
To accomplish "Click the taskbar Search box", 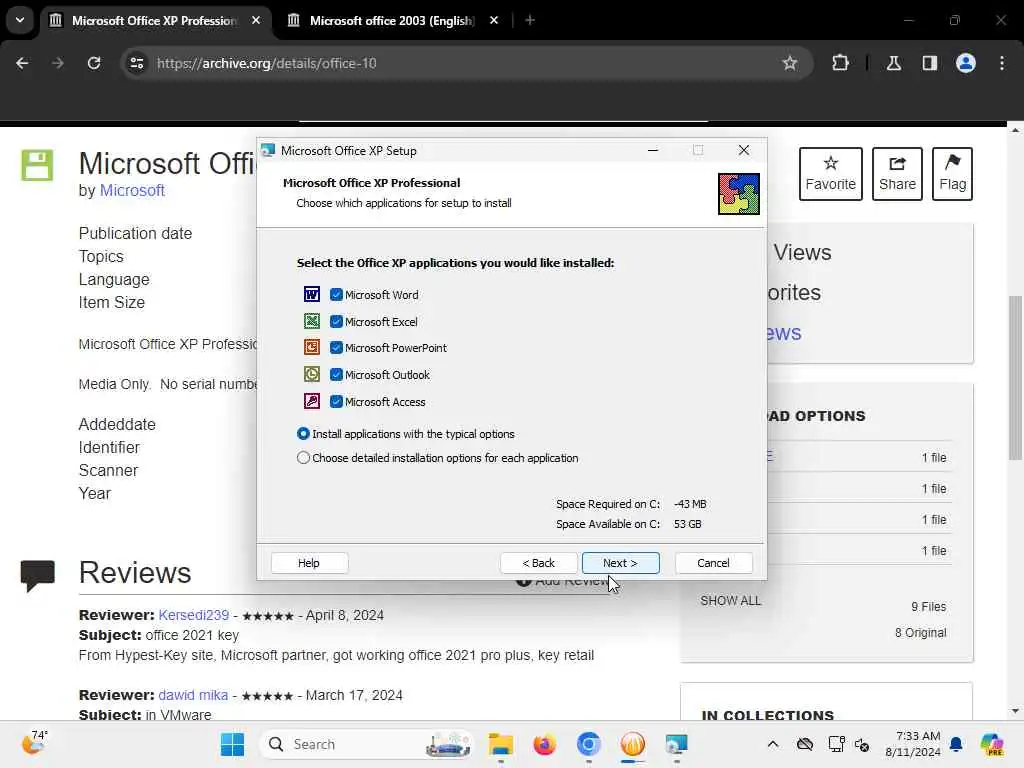I will pos(368,744).
